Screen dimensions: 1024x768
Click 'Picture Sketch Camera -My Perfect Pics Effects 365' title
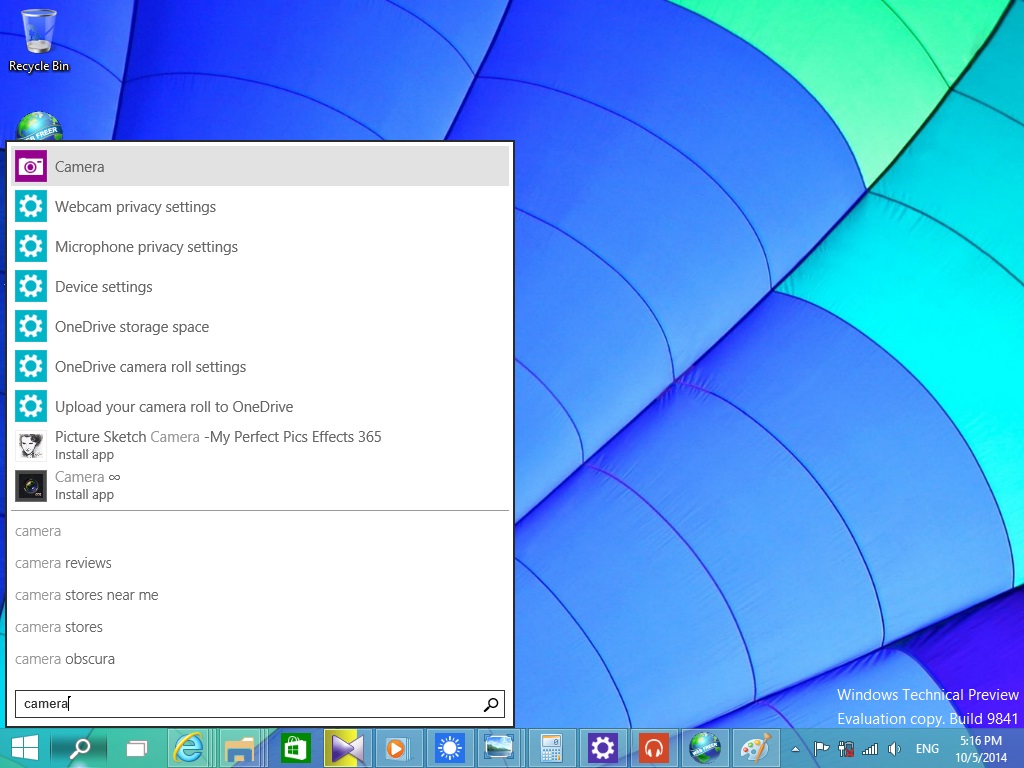[x=218, y=437]
